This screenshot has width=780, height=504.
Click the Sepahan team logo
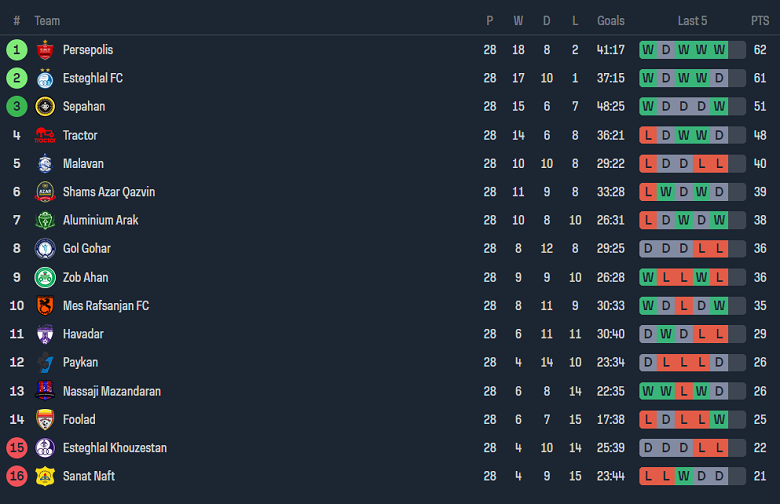(x=45, y=107)
